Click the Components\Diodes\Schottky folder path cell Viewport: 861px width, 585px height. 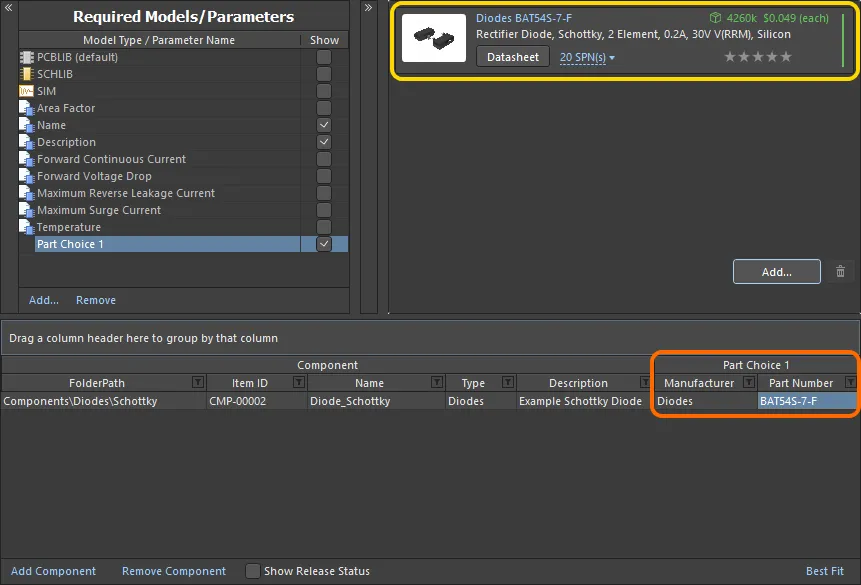pos(103,401)
